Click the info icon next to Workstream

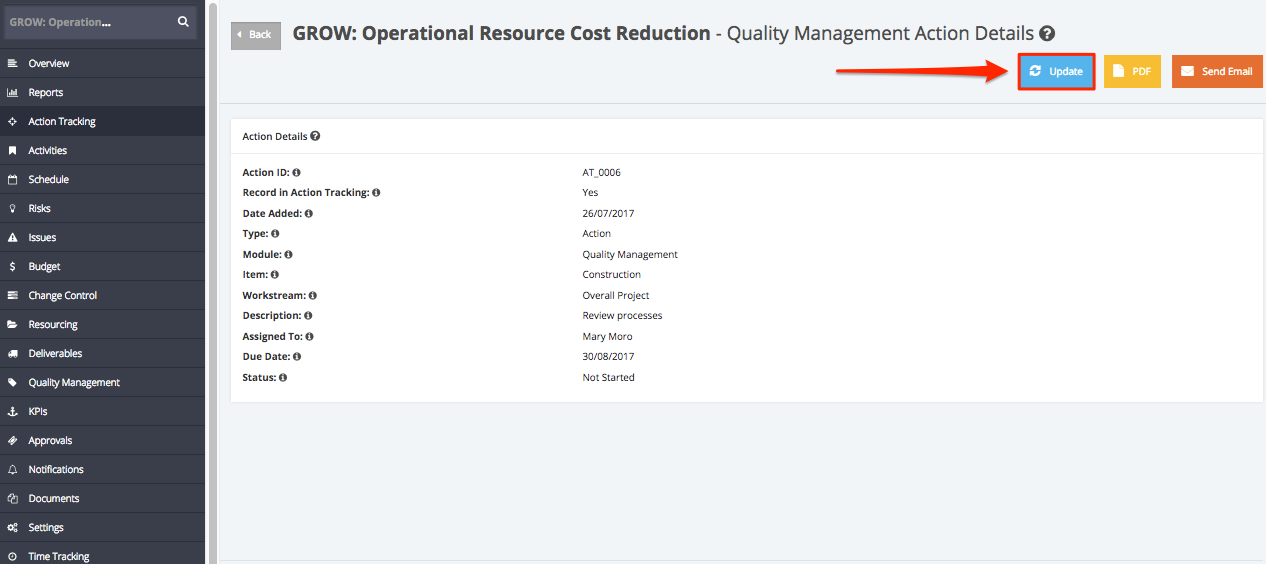[313, 296]
